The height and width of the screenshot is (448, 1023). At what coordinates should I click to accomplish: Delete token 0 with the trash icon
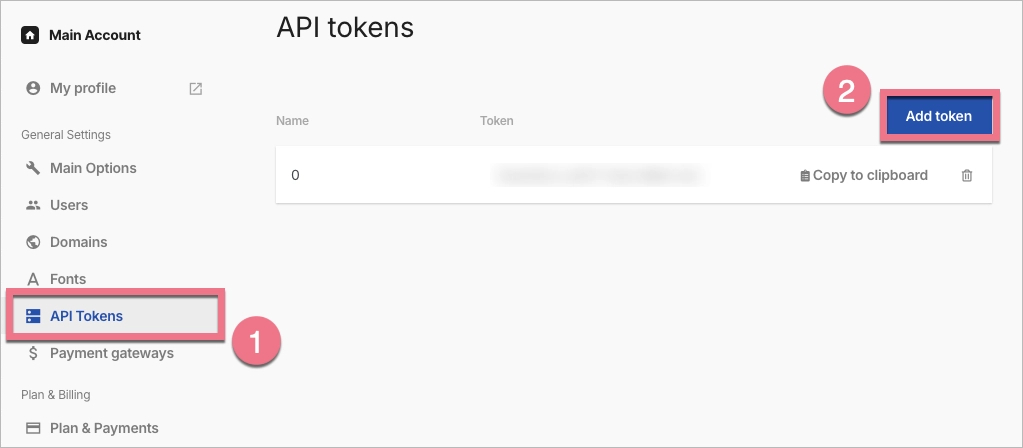[966, 176]
